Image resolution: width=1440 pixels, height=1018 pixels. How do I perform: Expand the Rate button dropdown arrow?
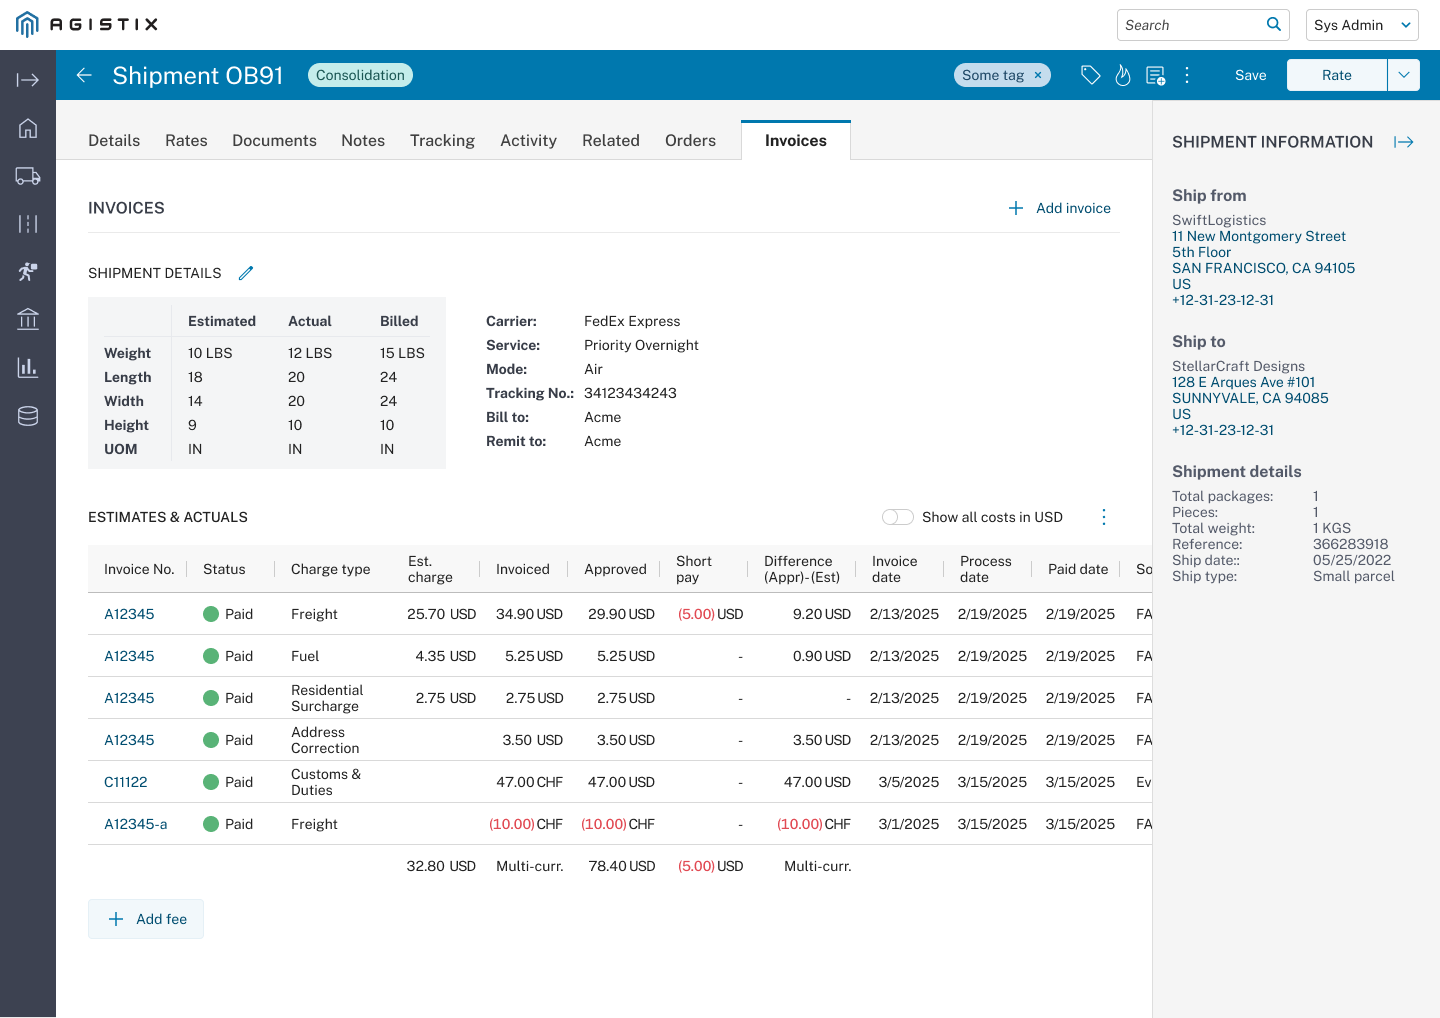pos(1404,75)
